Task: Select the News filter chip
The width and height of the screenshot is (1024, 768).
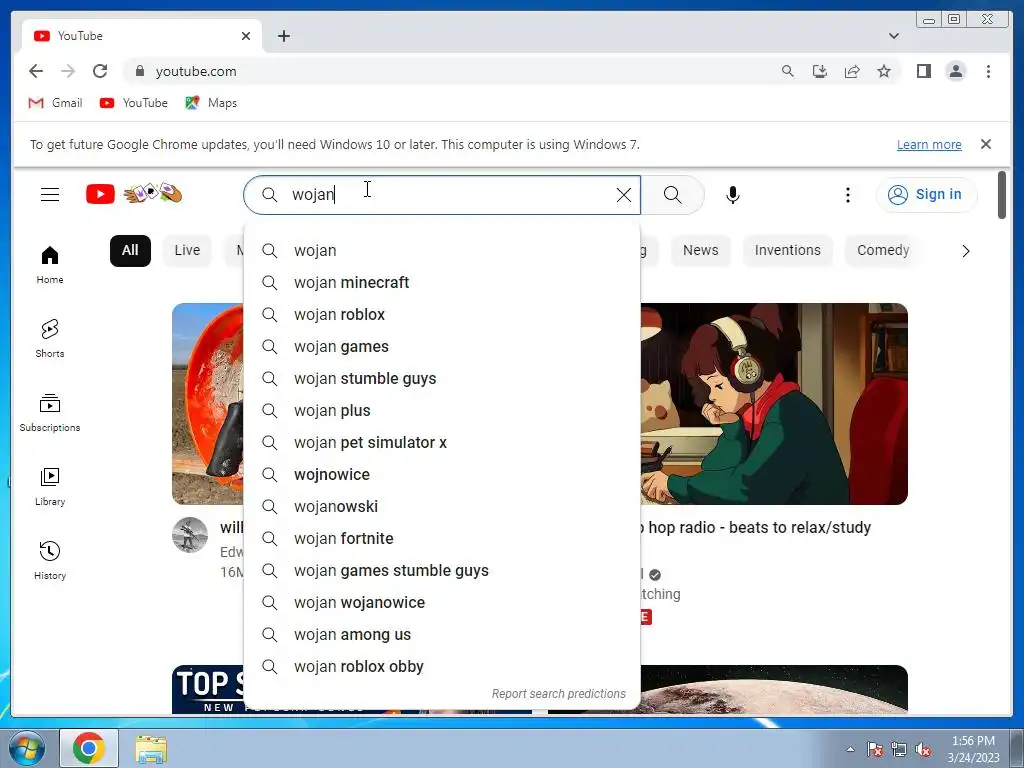Action: 700,251
